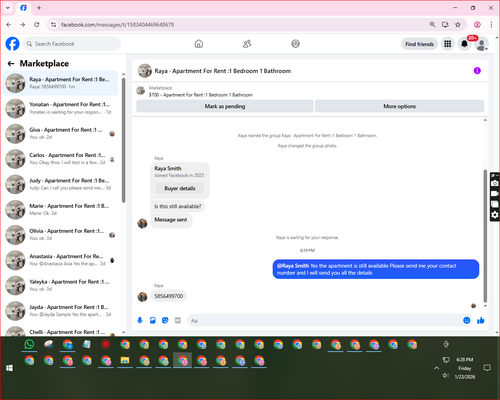Click the video recorder icon on the side toolbar

point(495,193)
